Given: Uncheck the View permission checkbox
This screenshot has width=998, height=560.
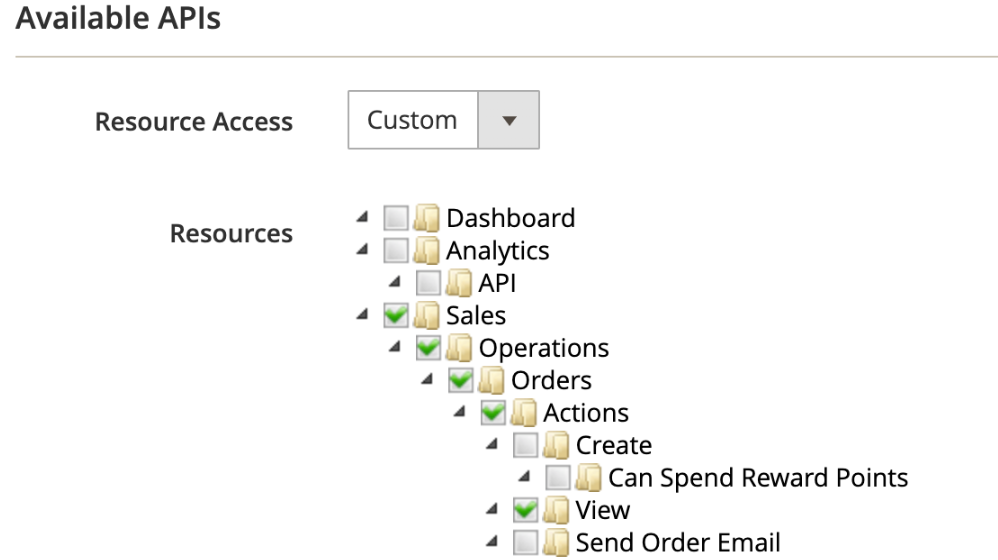Looking at the screenshot, I should [526, 510].
